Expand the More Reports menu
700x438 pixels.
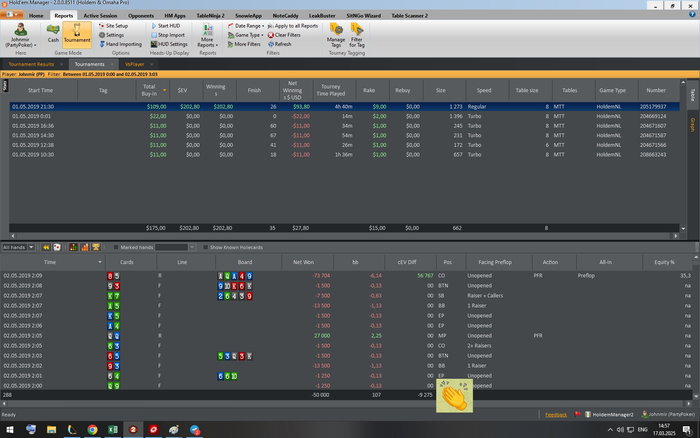[208, 35]
